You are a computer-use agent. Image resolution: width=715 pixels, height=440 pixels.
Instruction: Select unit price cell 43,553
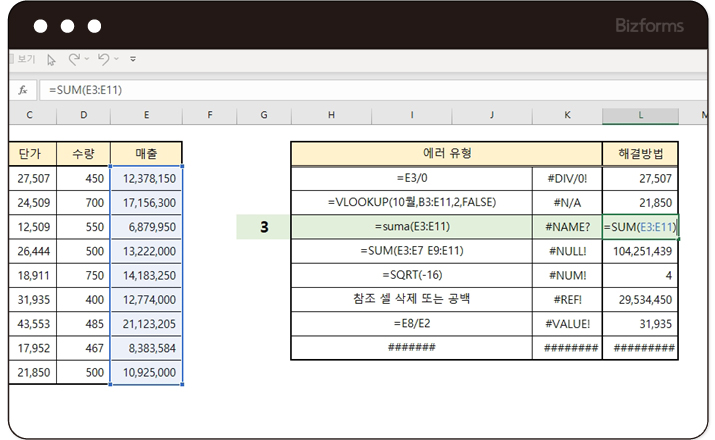32,324
